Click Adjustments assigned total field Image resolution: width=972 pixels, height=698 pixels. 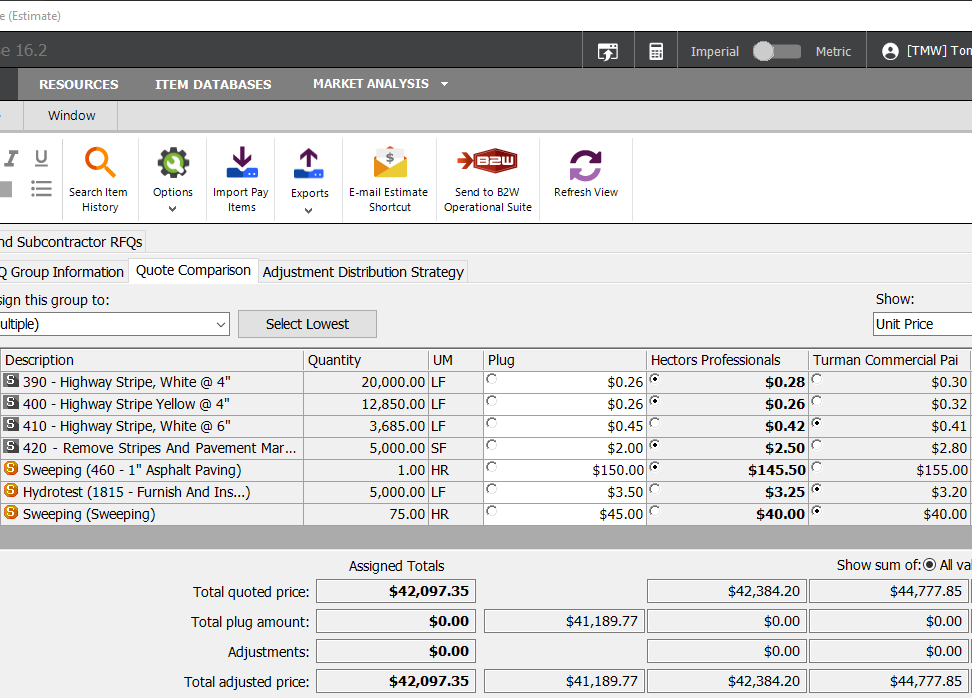pyautogui.click(x=396, y=652)
